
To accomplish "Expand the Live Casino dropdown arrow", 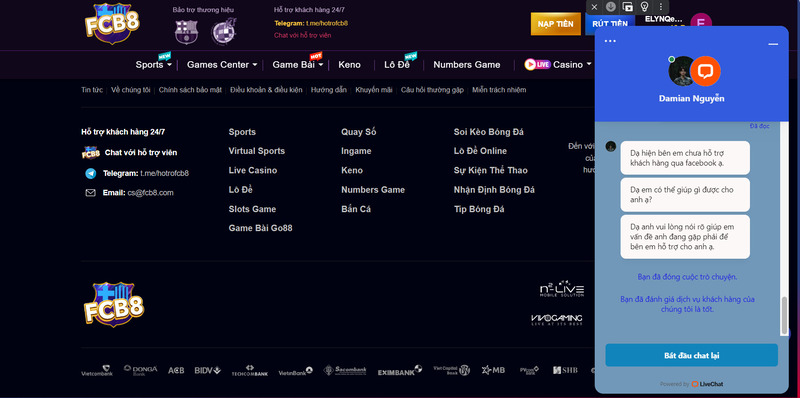I will point(589,64).
